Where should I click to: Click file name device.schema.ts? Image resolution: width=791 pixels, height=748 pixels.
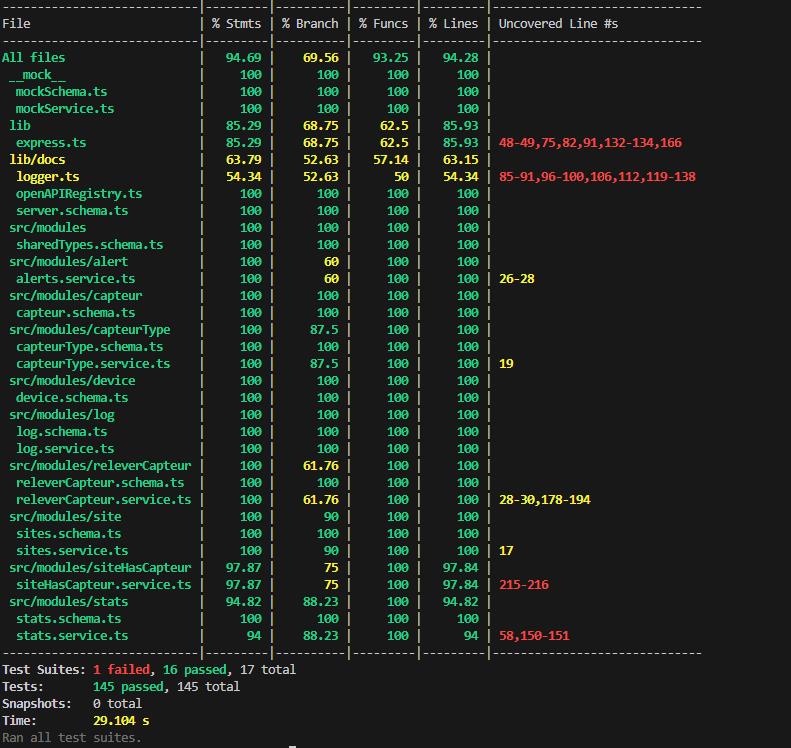click(72, 398)
